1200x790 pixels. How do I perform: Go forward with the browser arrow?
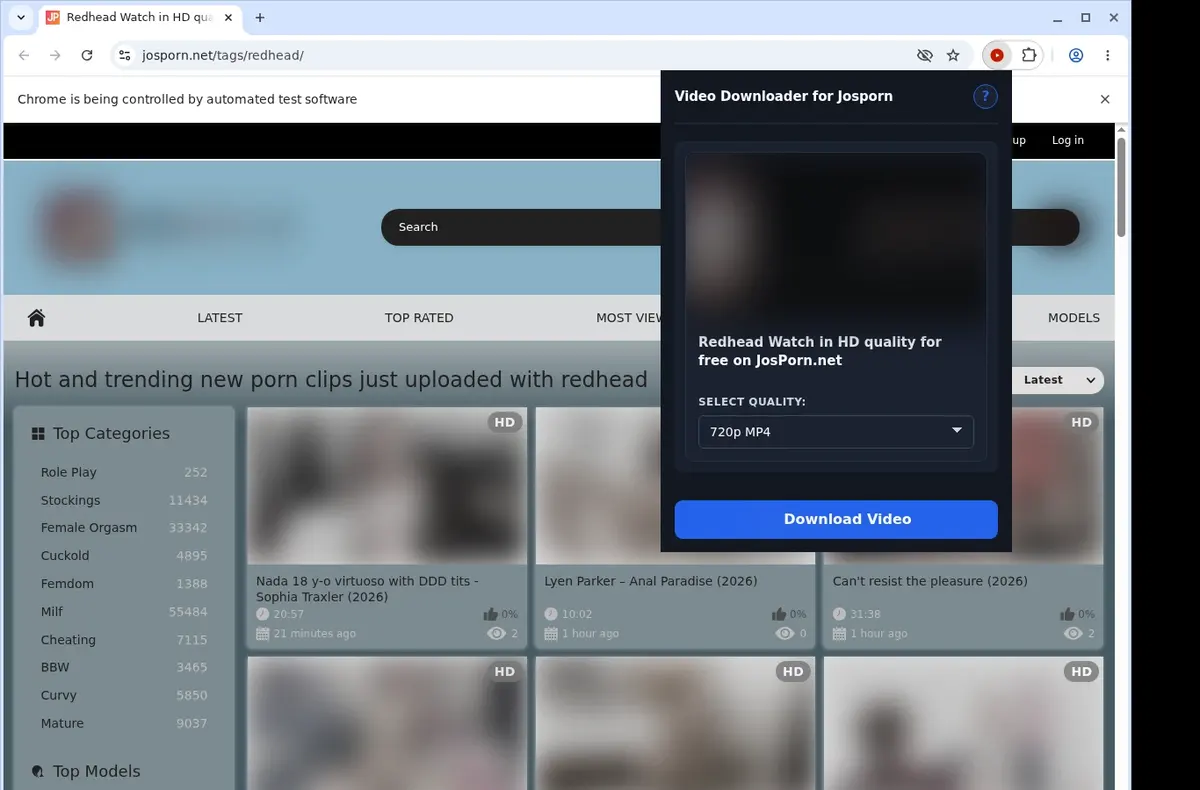coord(56,56)
